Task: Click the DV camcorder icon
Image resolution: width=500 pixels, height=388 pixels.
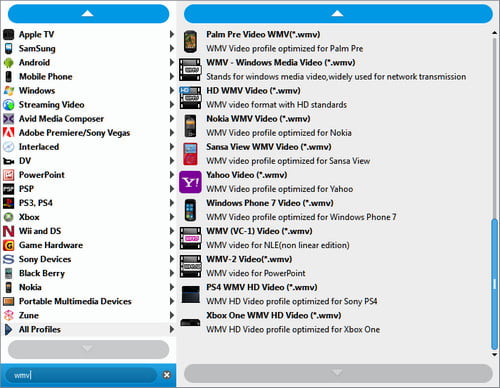Action: tap(9, 161)
